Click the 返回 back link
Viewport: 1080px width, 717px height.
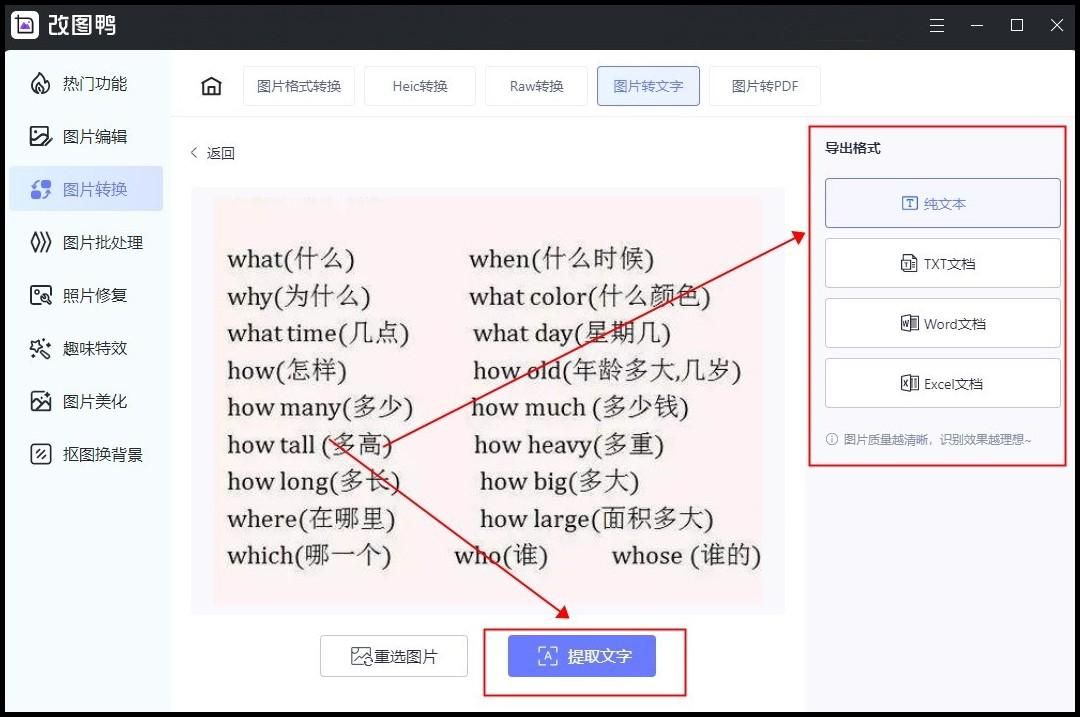coord(220,153)
